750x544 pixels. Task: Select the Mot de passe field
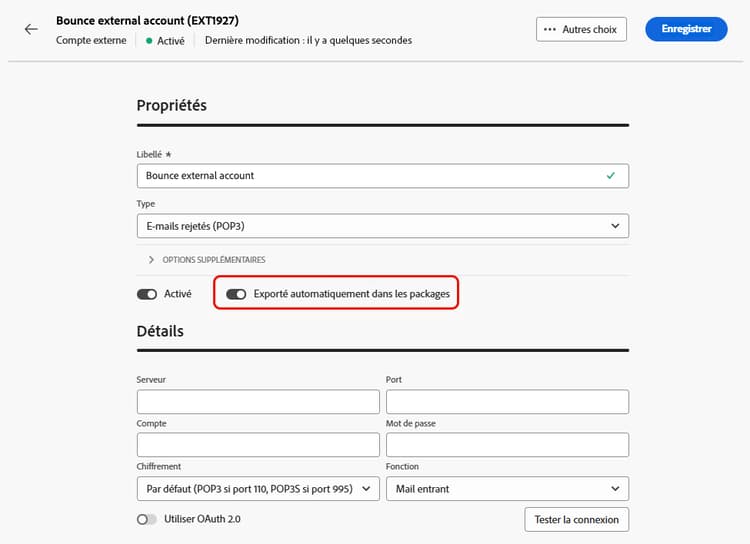(506, 445)
